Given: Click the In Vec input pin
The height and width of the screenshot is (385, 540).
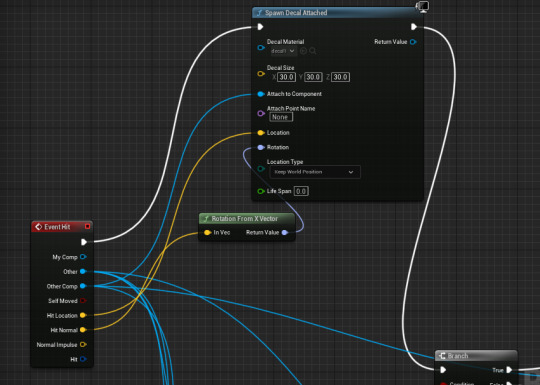Looking at the screenshot, I should click(207, 233).
